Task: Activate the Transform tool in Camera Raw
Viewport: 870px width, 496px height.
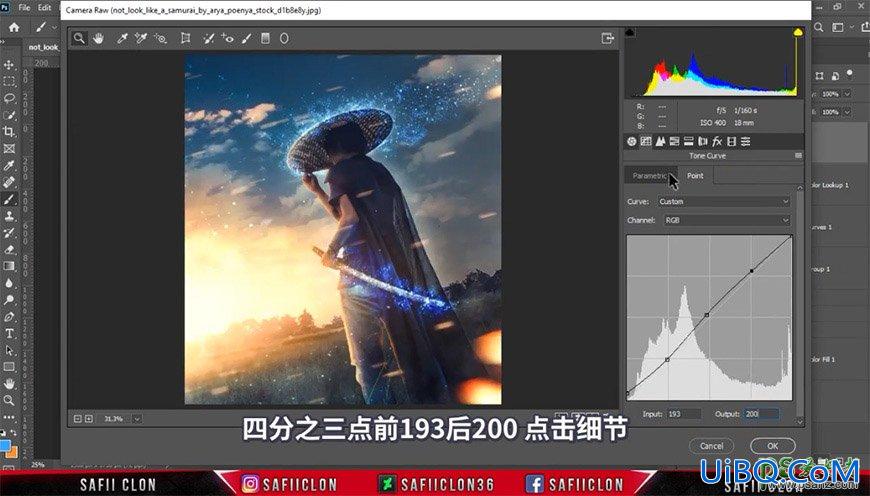Action: click(x=186, y=38)
